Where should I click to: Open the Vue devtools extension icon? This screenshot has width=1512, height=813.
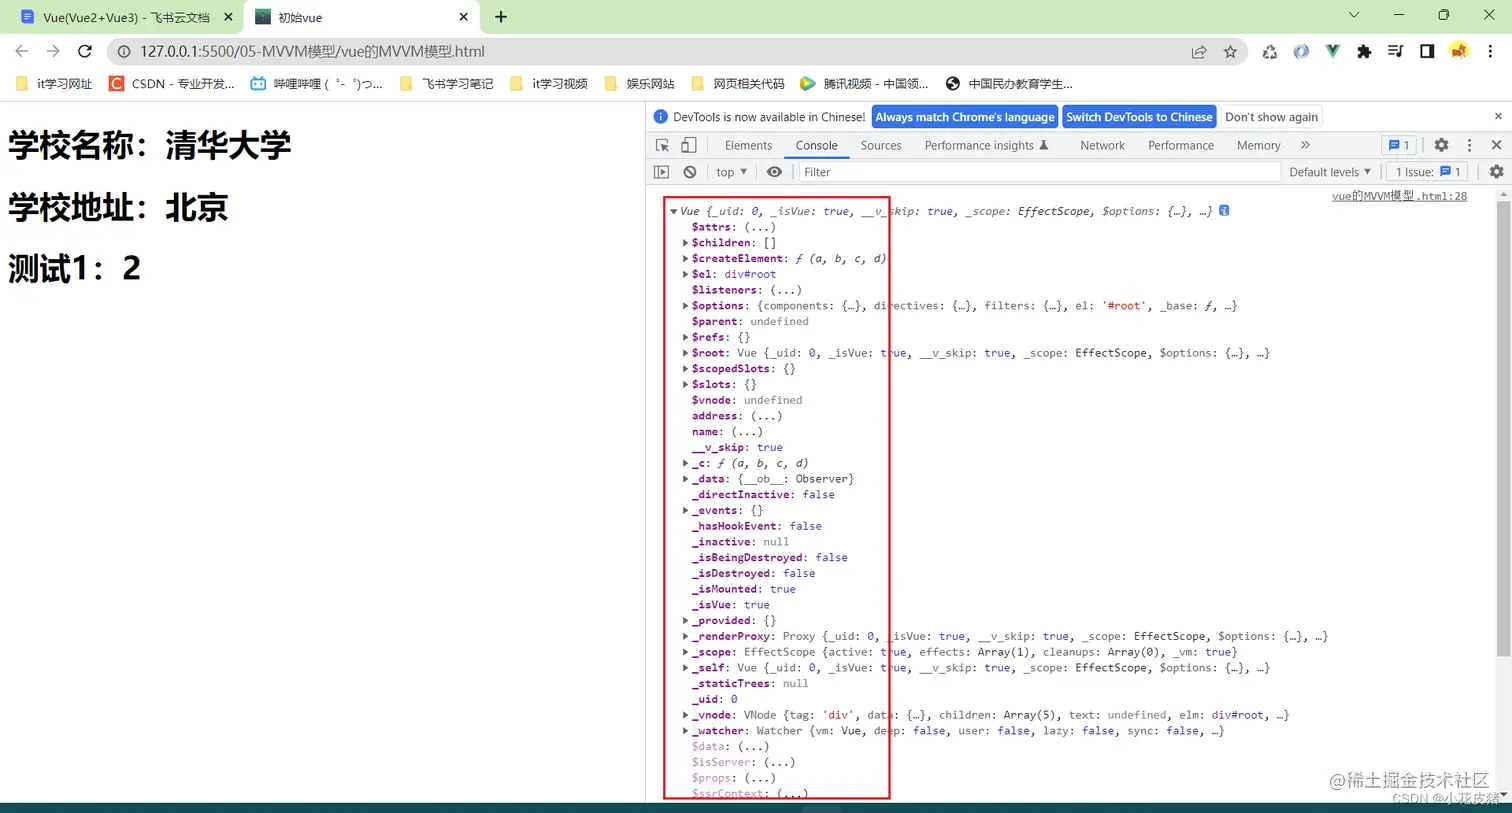[x=1332, y=51]
